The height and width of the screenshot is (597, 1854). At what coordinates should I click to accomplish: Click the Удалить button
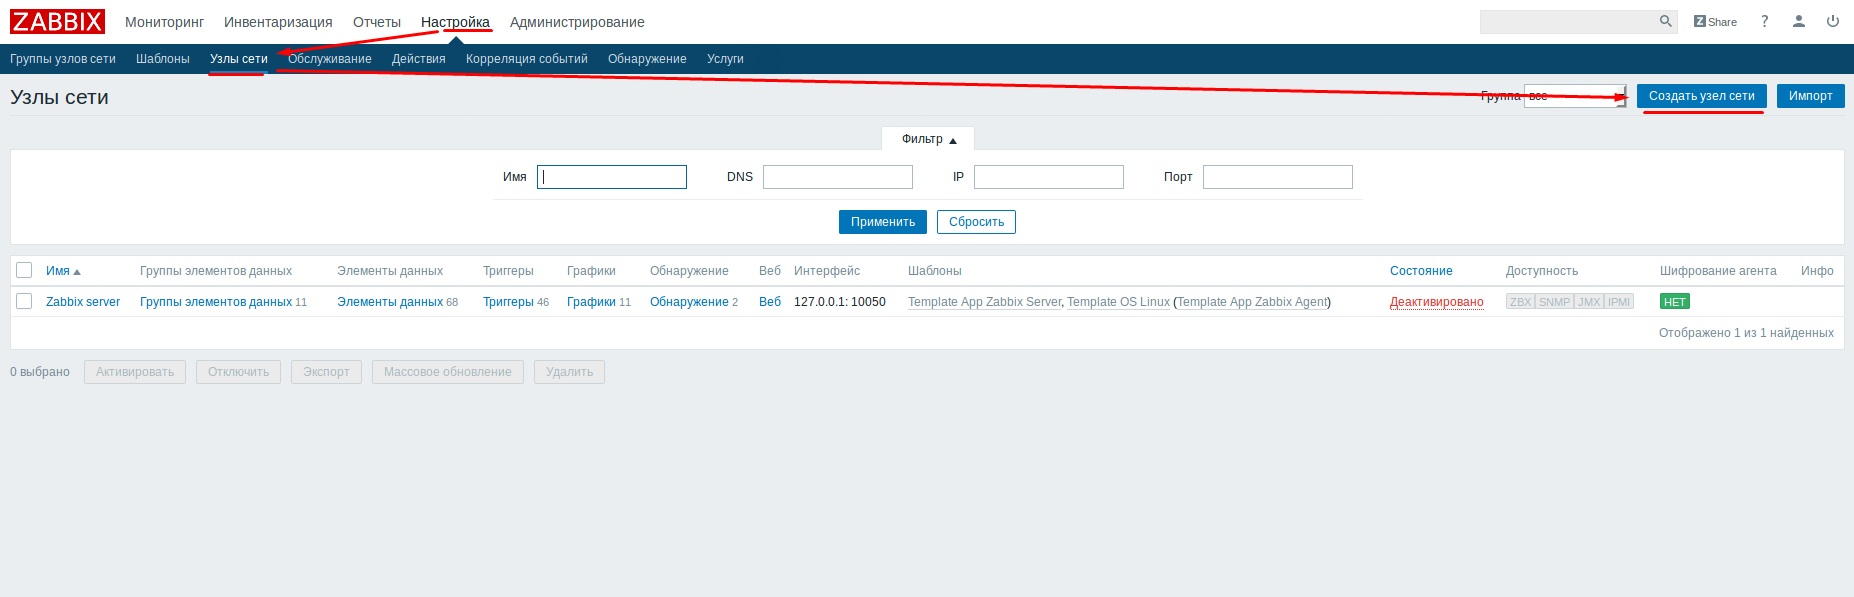(569, 372)
